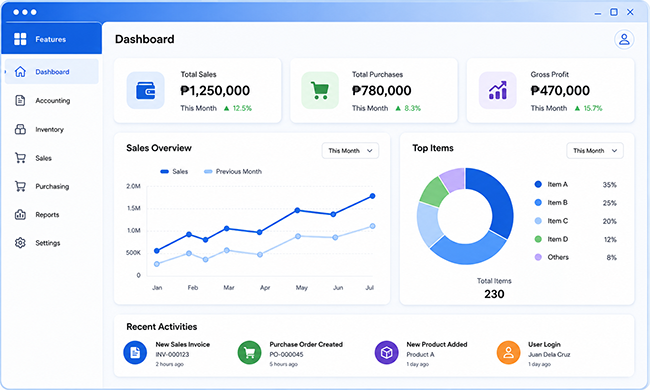
Task: Click the Total Items 230 count
Action: click(x=494, y=294)
